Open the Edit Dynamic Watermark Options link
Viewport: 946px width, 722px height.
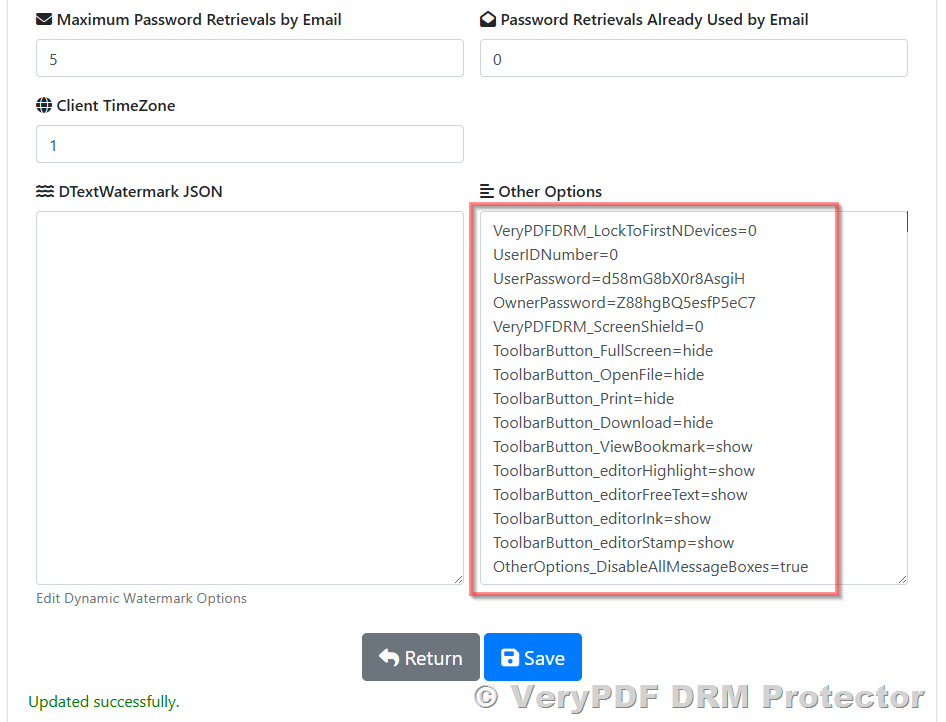(x=141, y=599)
